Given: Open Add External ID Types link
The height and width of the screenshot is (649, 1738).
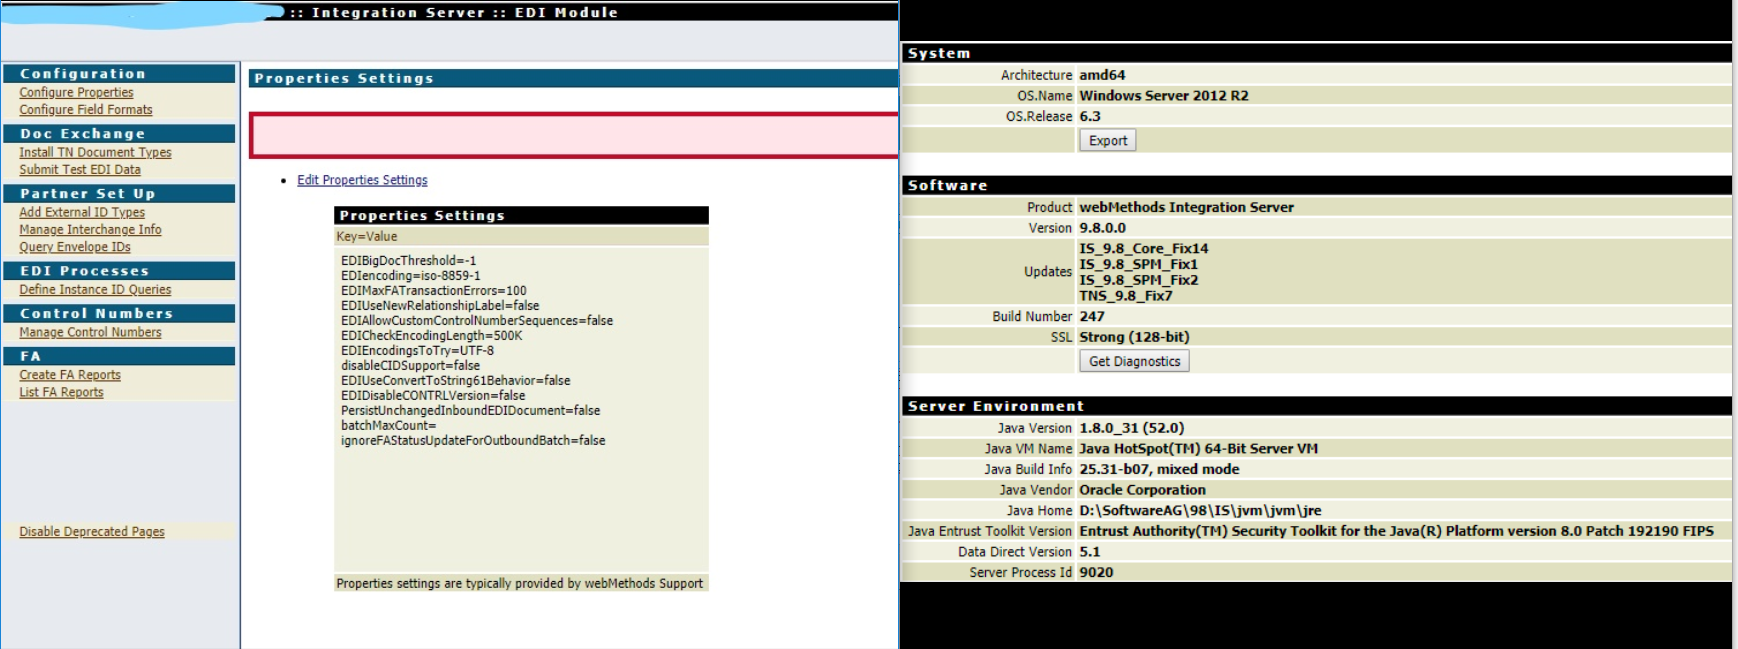Looking at the screenshot, I should (82, 212).
